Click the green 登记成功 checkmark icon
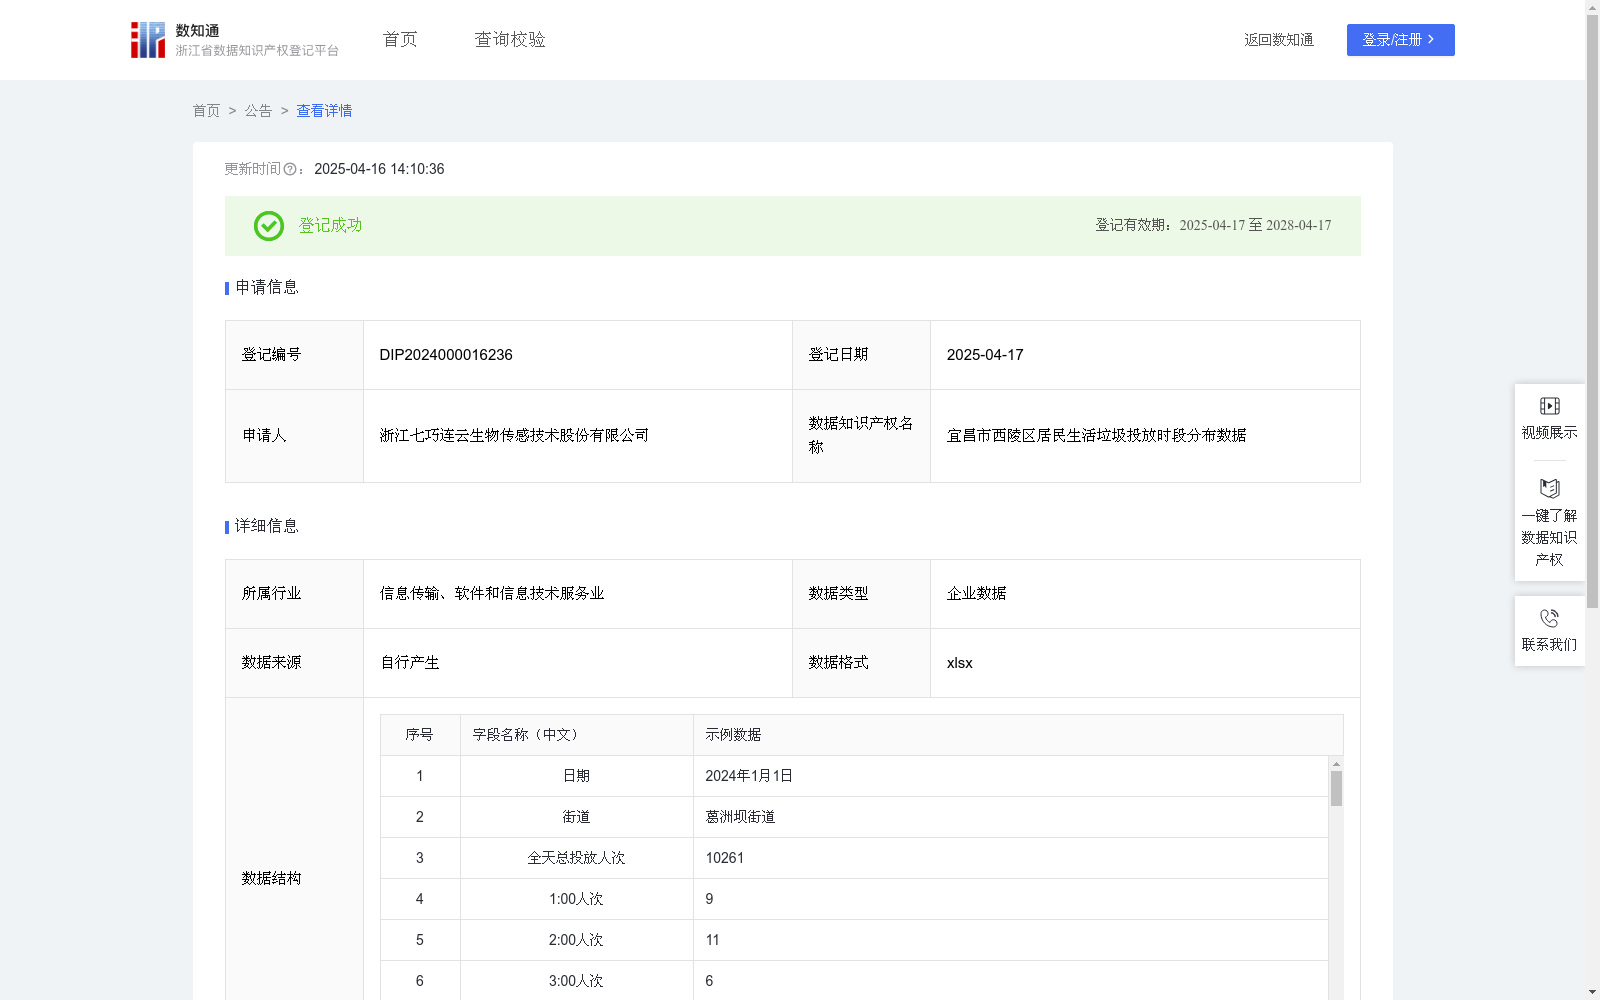Screen dimensions: 1600x1000 [x=268, y=226]
